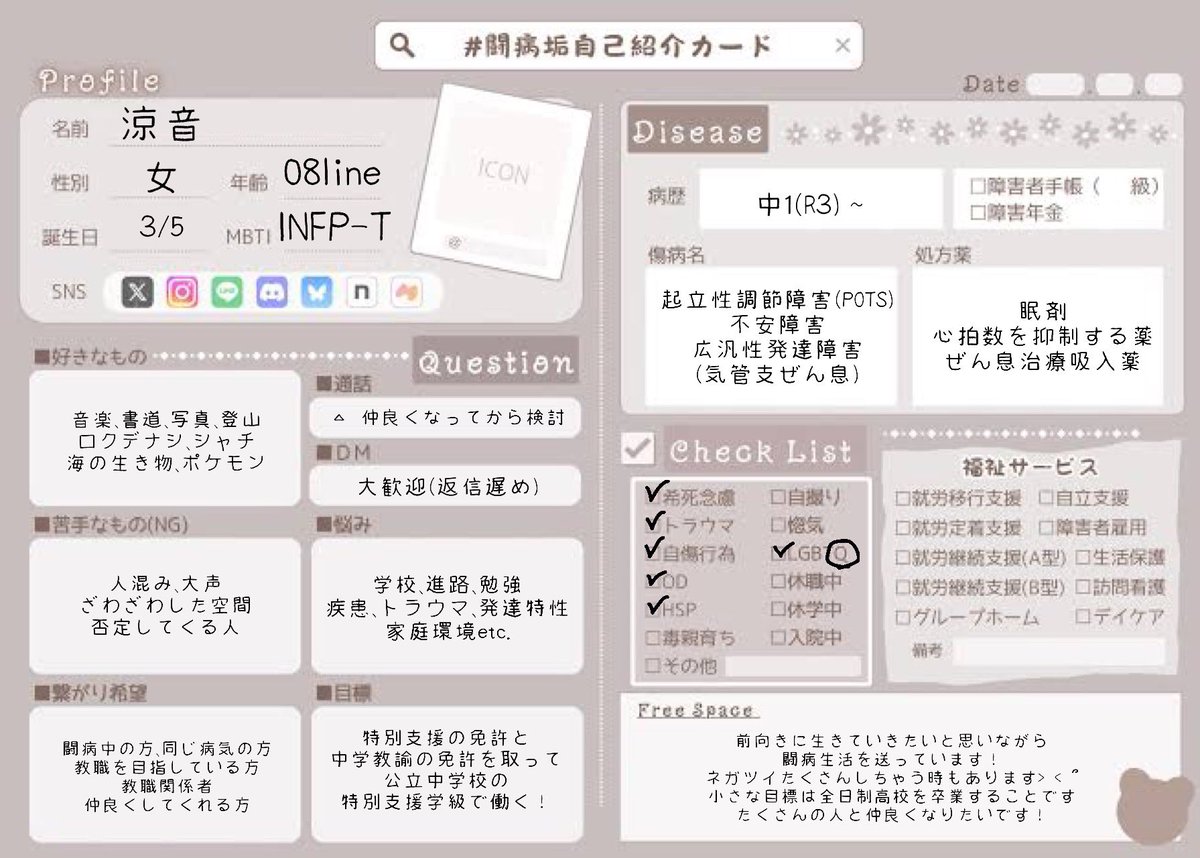Check the 障害者手帳 checkbox
Image resolution: width=1200 pixels, height=858 pixels.
(978, 186)
